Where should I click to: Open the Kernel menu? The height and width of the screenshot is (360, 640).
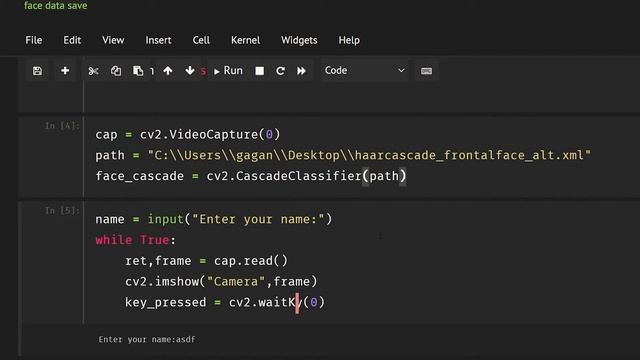[245, 40]
